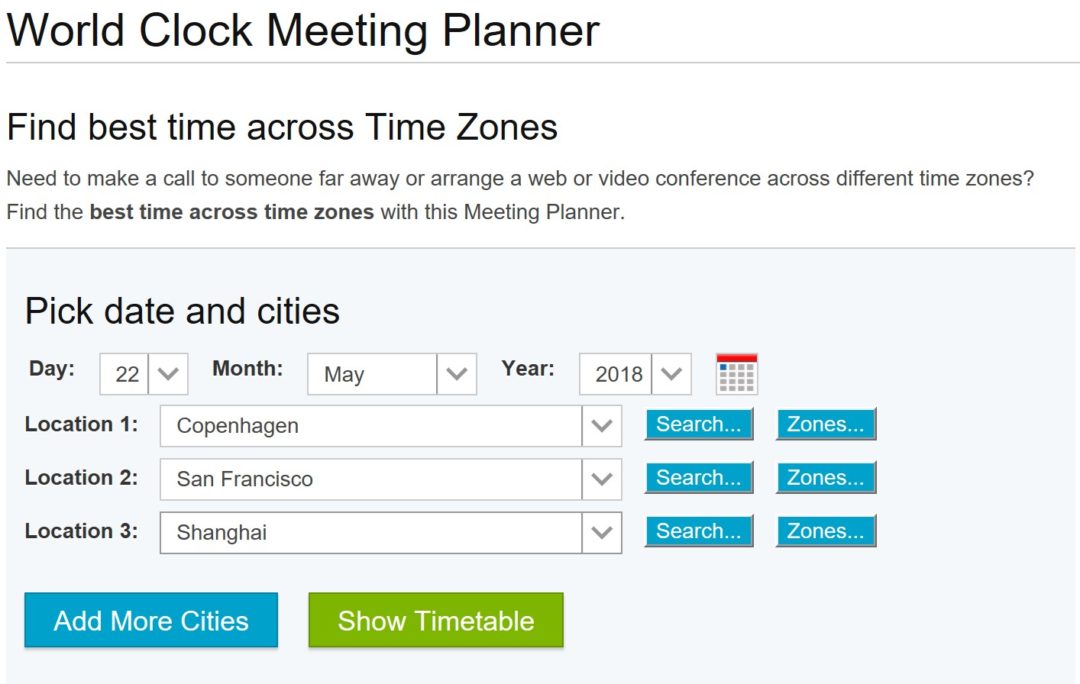
Task: Select the Shanghai location field
Action: (370, 532)
